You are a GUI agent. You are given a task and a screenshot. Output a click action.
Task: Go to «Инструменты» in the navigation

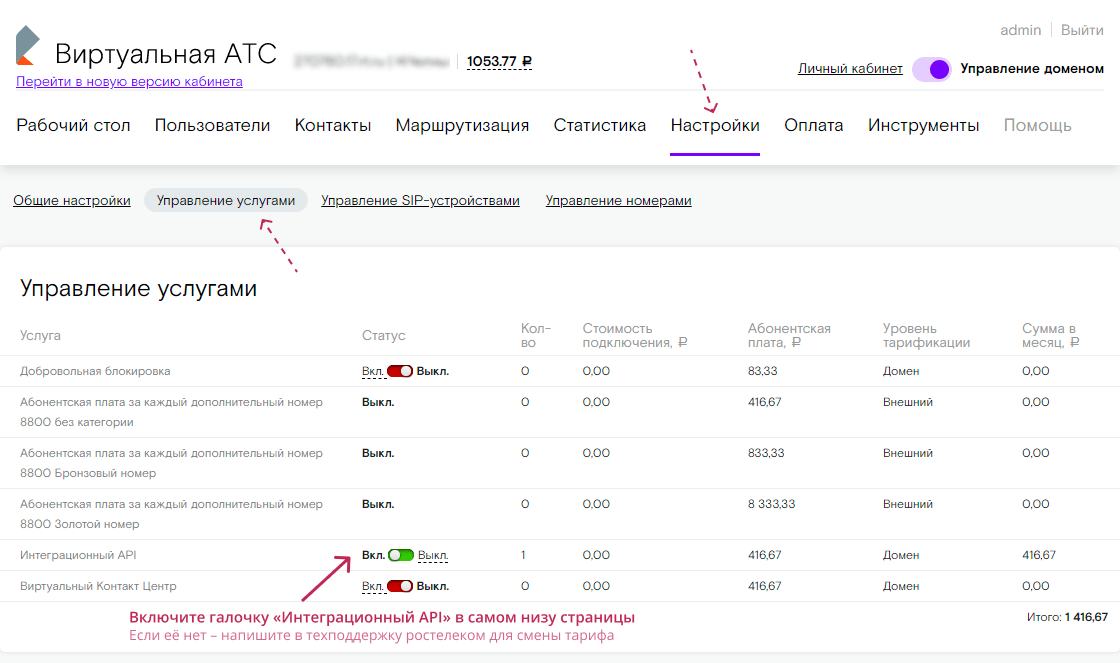923,125
